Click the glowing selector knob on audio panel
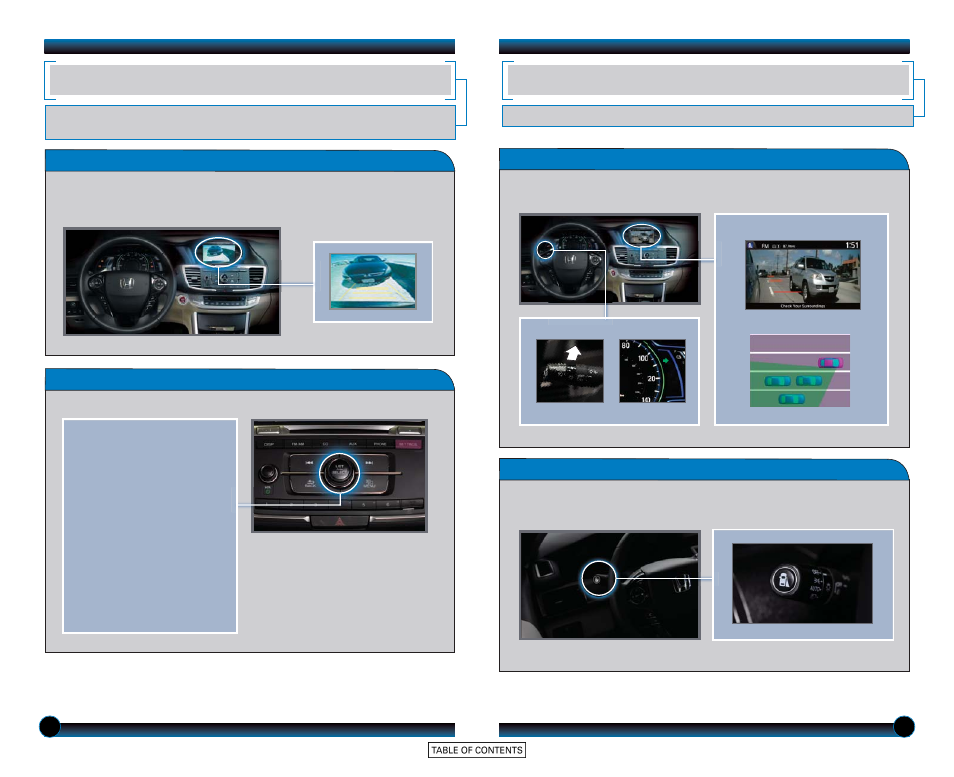Screen dimensions: 954x777 tap(339, 472)
